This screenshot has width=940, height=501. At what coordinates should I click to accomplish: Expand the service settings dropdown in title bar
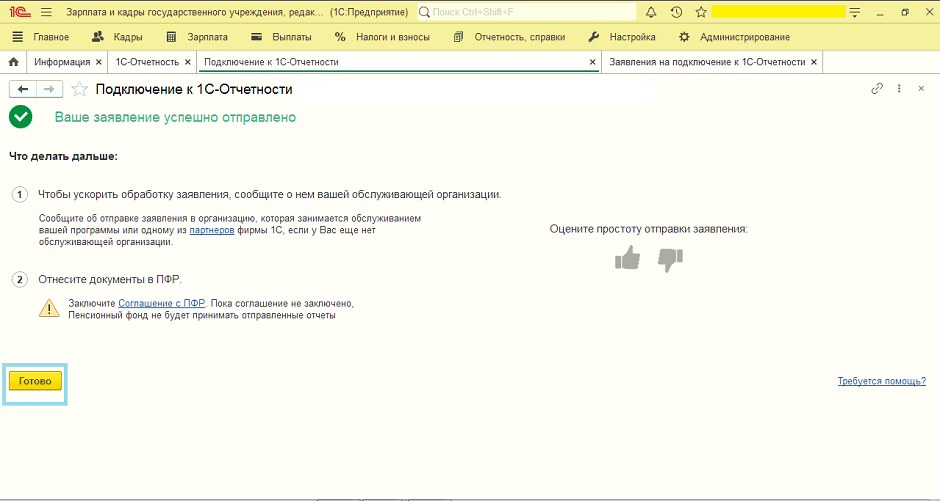854,13
